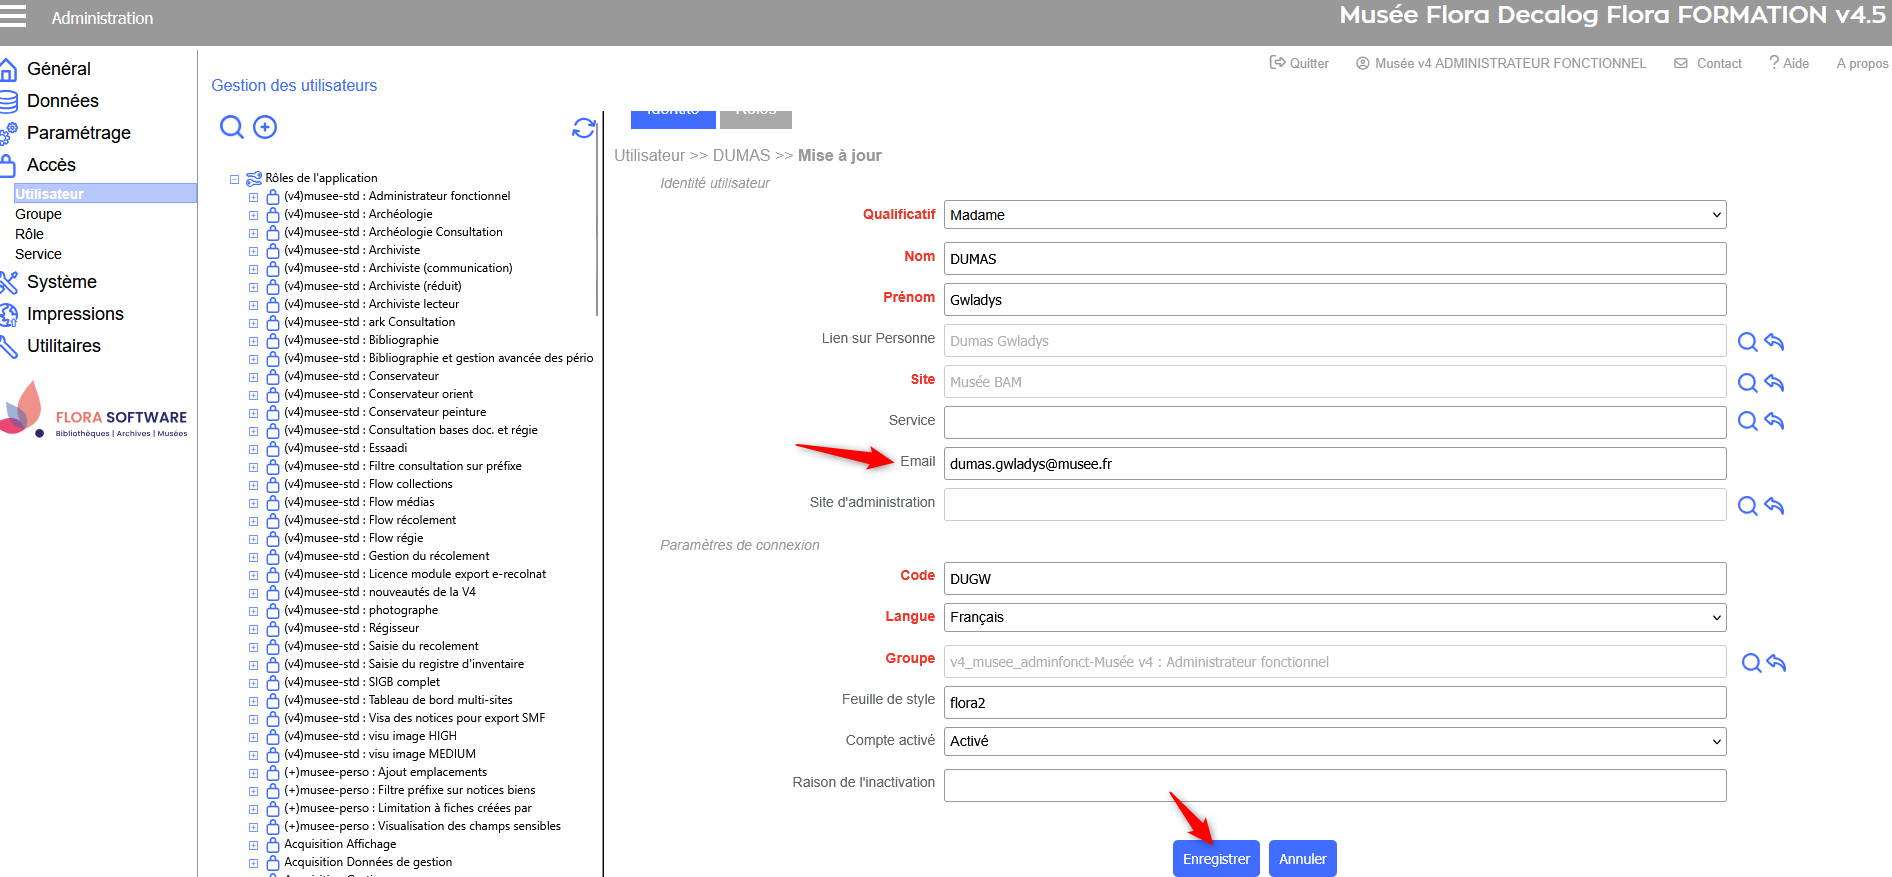The image size is (1892, 877).
Task: Click the add user plus icon
Action: coord(265,127)
